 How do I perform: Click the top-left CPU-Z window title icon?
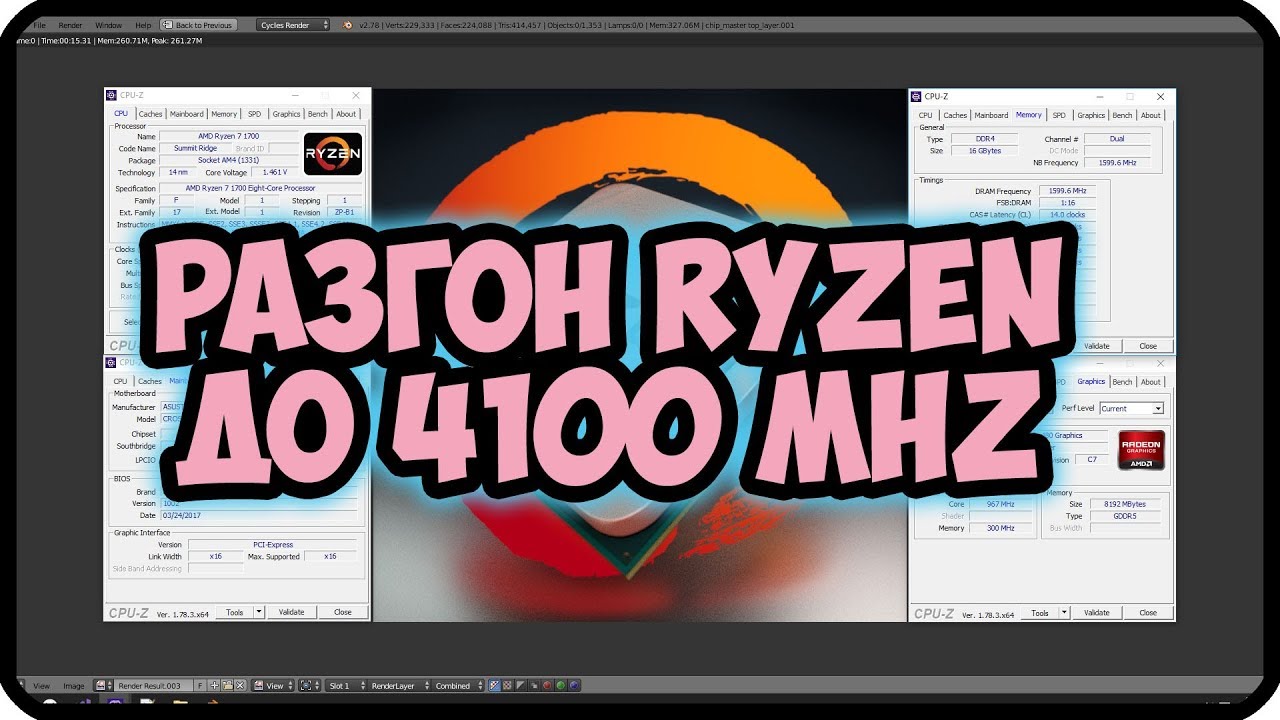click(x=112, y=96)
